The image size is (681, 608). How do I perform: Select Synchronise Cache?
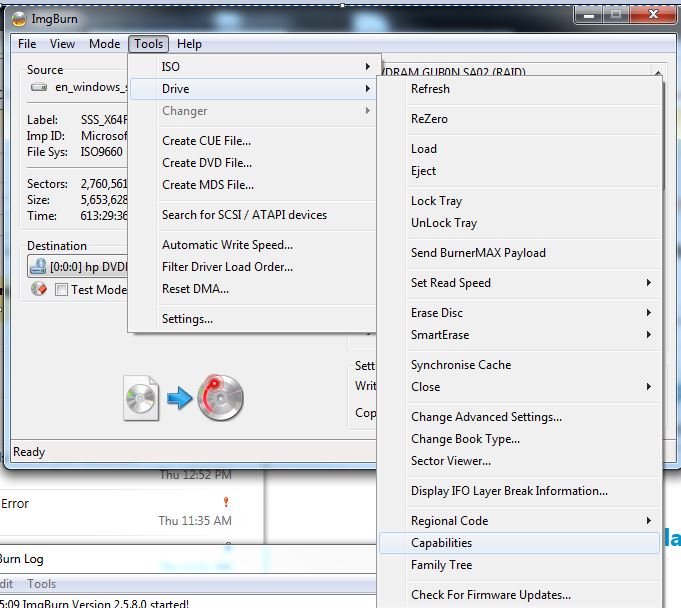pyautogui.click(x=520, y=365)
